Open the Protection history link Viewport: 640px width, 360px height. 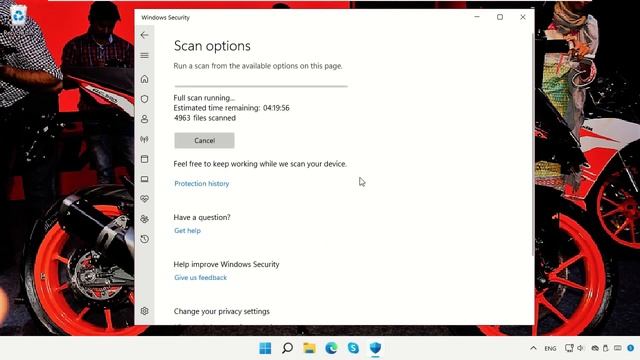(x=202, y=184)
